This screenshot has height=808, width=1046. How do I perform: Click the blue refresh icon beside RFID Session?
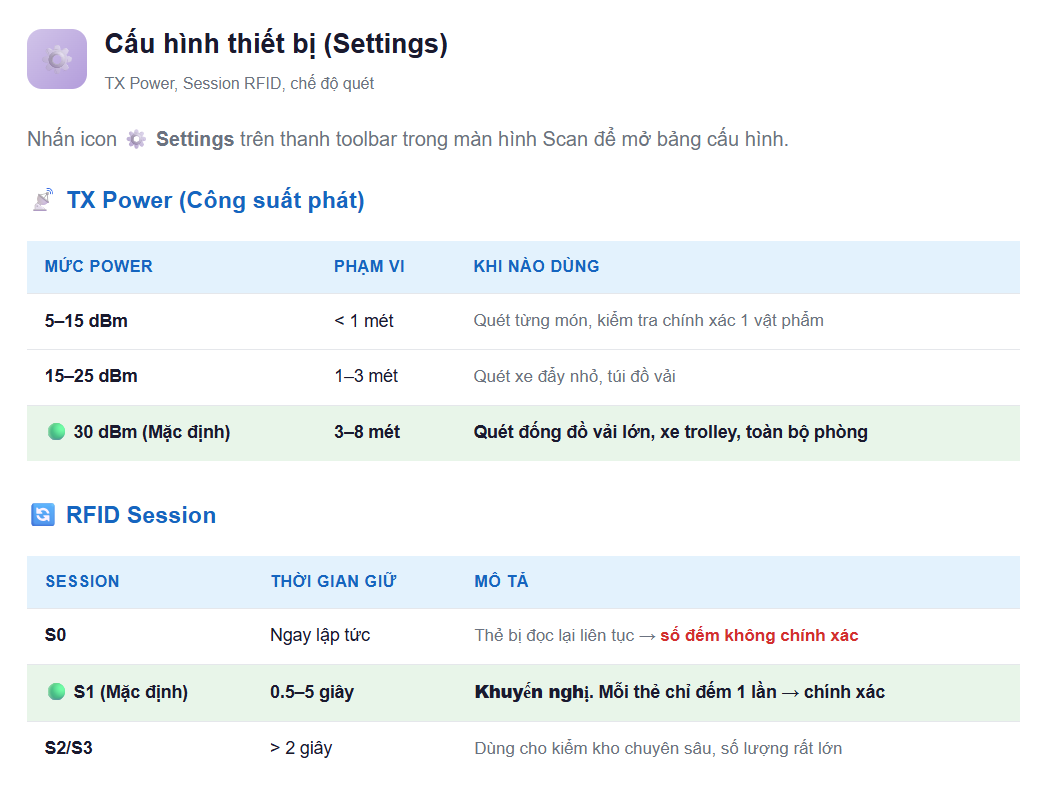[x=43, y=514]
